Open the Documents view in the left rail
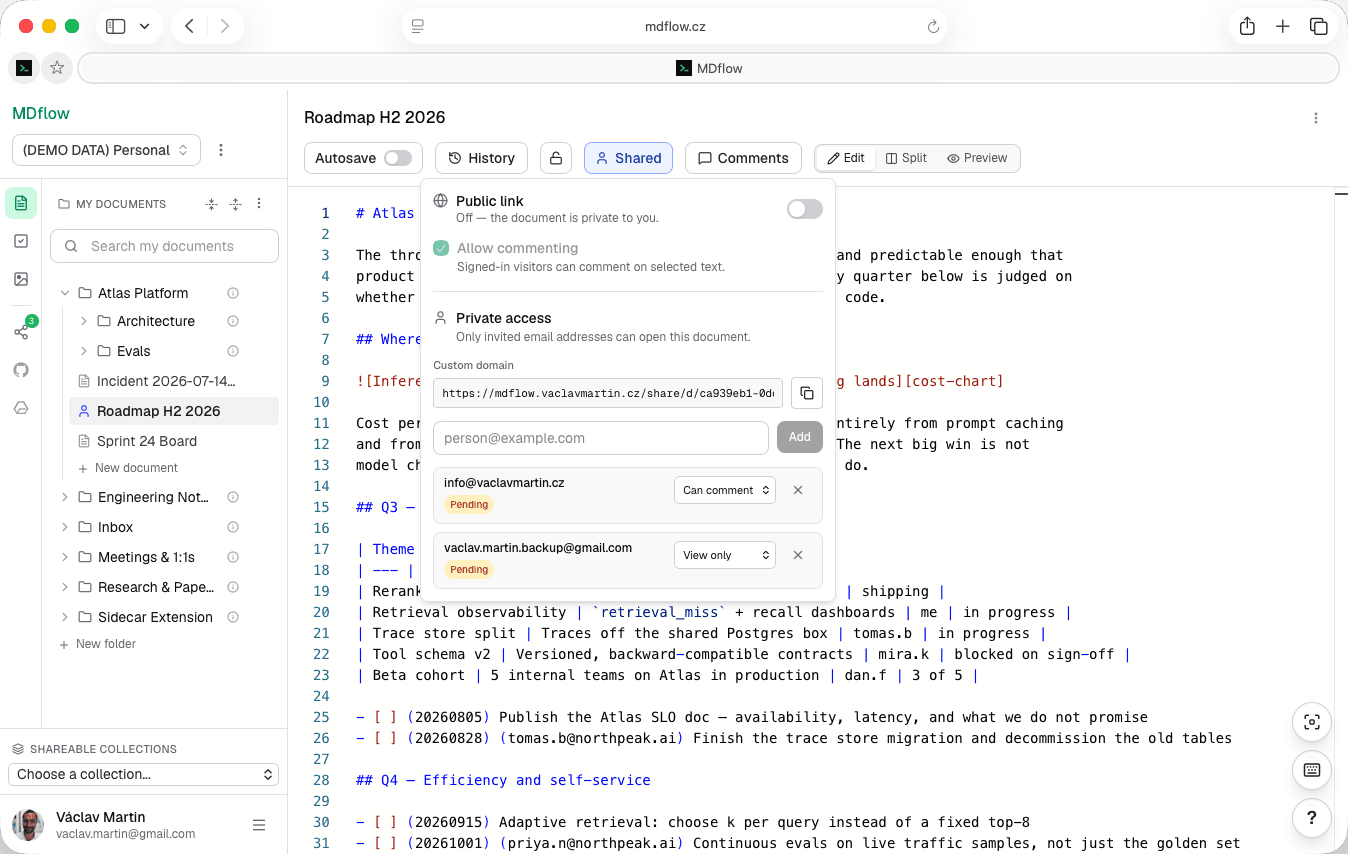Screen dimensions: 1348x854 point(21,203)
